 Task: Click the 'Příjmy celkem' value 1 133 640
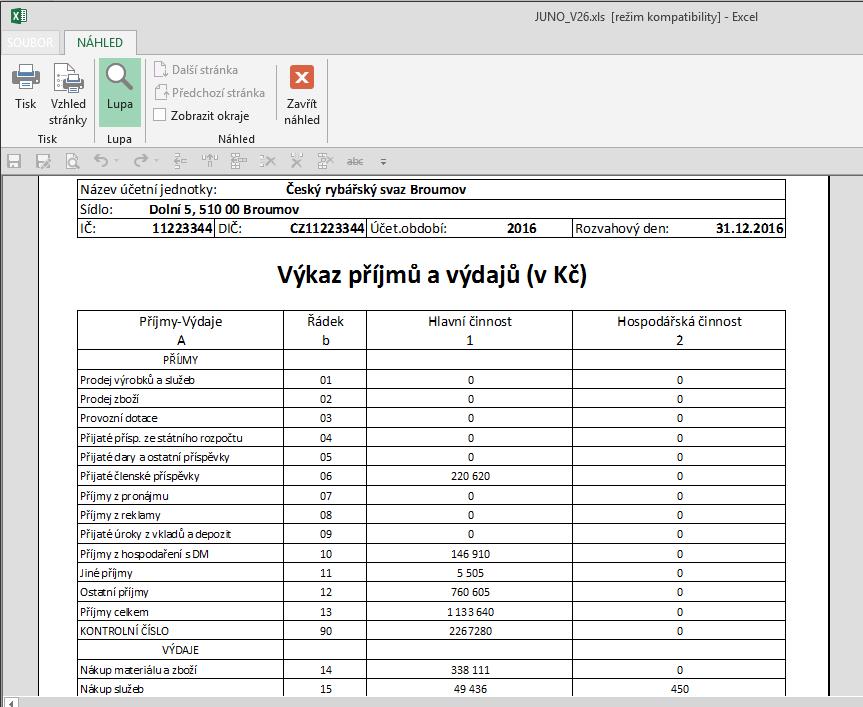[471, 612]
